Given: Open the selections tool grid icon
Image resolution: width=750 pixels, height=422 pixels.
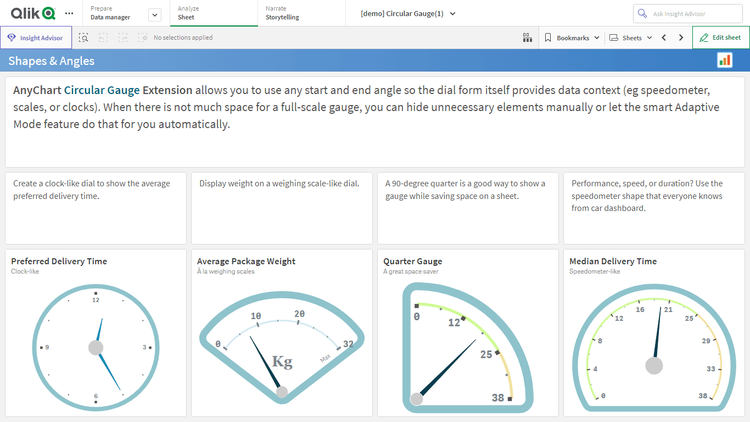Looking at the screenshot, I should [x=527, y=37].
